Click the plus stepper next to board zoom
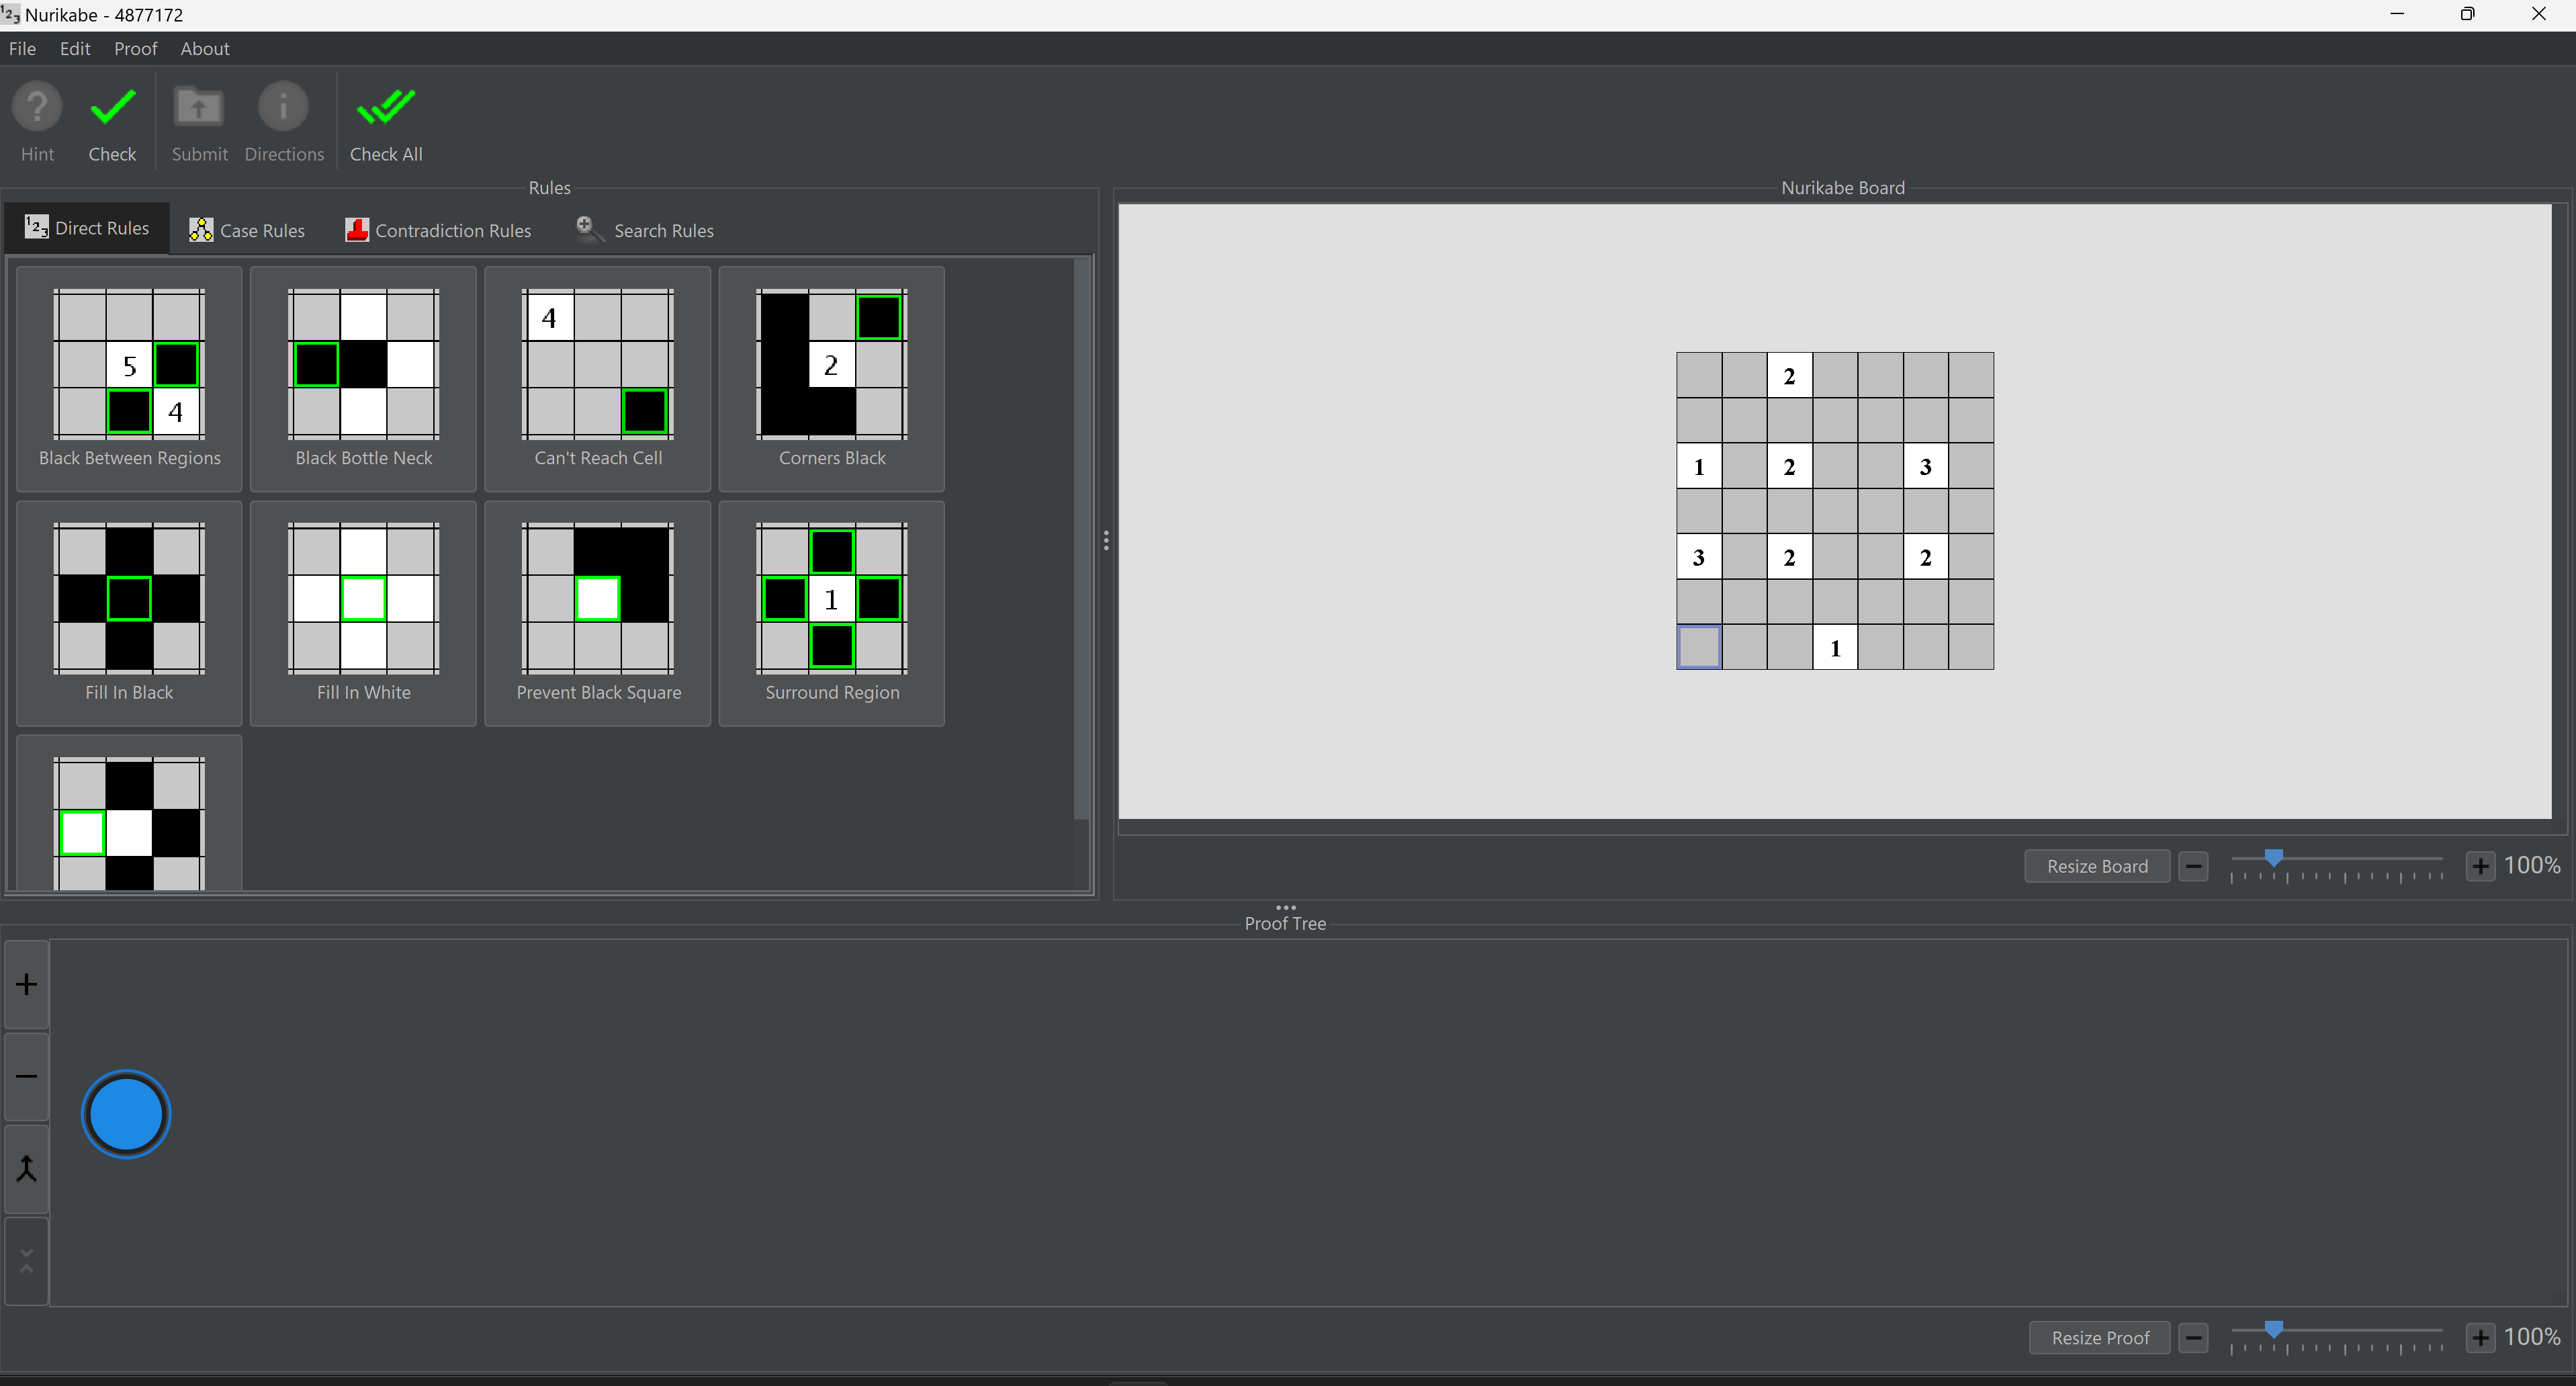This screenshot has width=2576, height=1386. 2480,866
